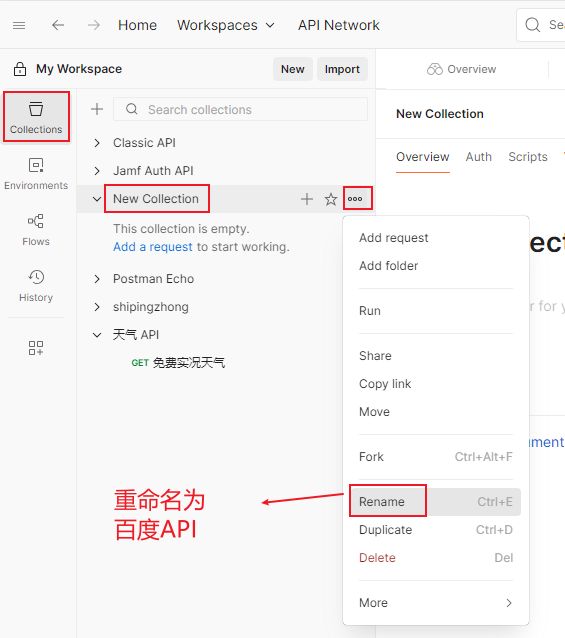Open the Collections sidebar tab
Viewport: 565px width, 638px height.
pos(36,117)
